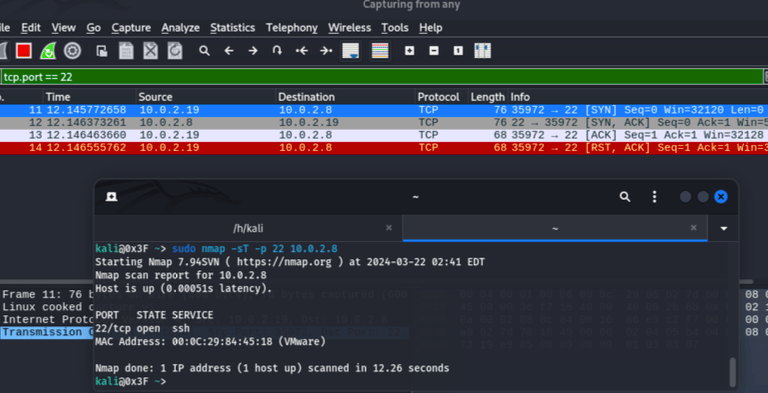Switch to '/h/kali' terminal tab
The width and height of the screenshot is (768, 393).
248,228
